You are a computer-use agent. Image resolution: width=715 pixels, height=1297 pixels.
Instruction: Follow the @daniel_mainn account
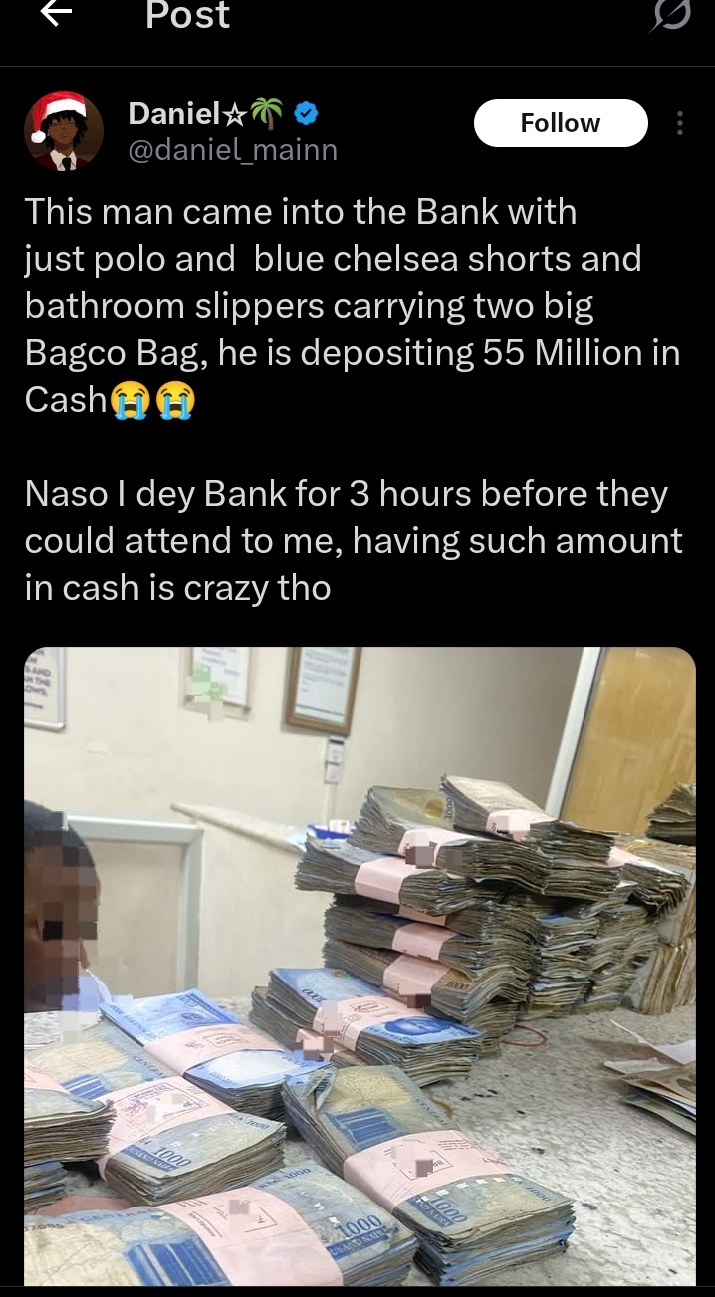click(560, 123)
